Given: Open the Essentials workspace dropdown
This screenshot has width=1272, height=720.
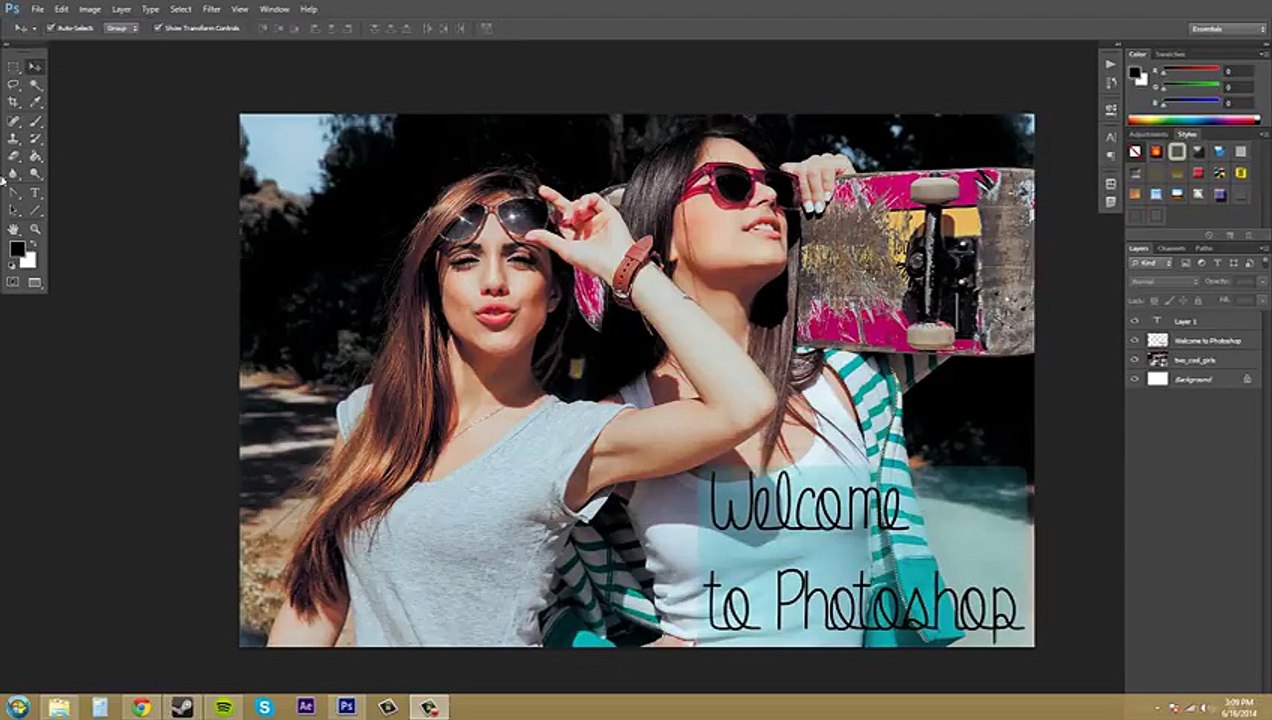Looking at the screenshot, I should [x=1227, y=29].
